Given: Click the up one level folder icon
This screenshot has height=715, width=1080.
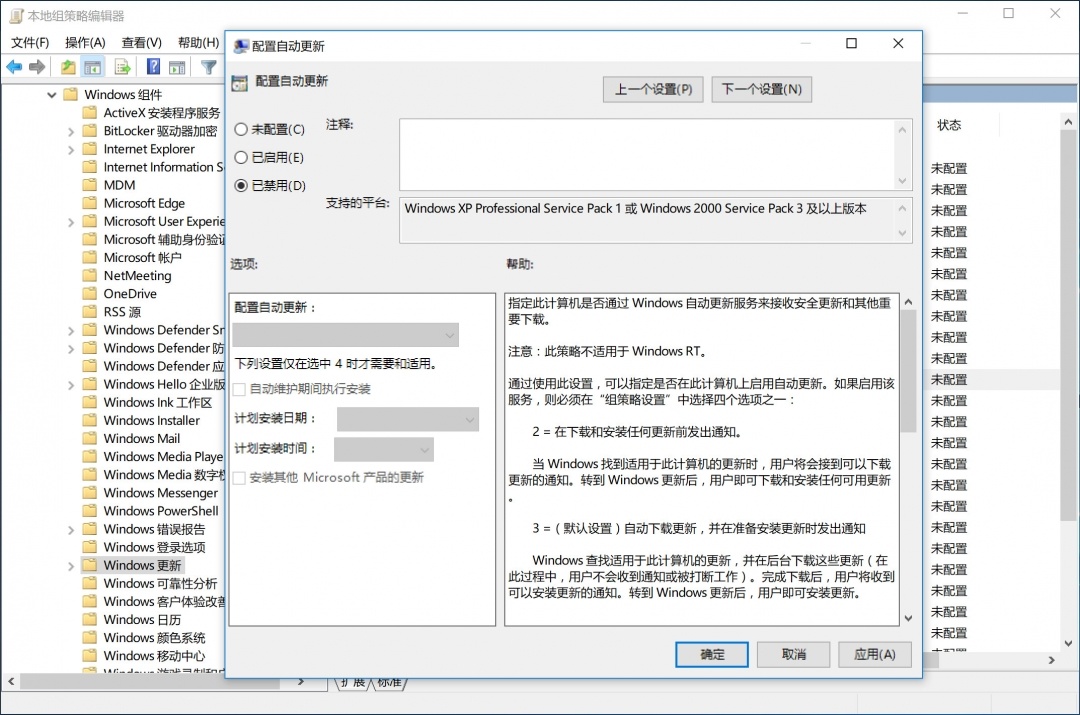Looking at the screenshot, I should tap(68, 66).
